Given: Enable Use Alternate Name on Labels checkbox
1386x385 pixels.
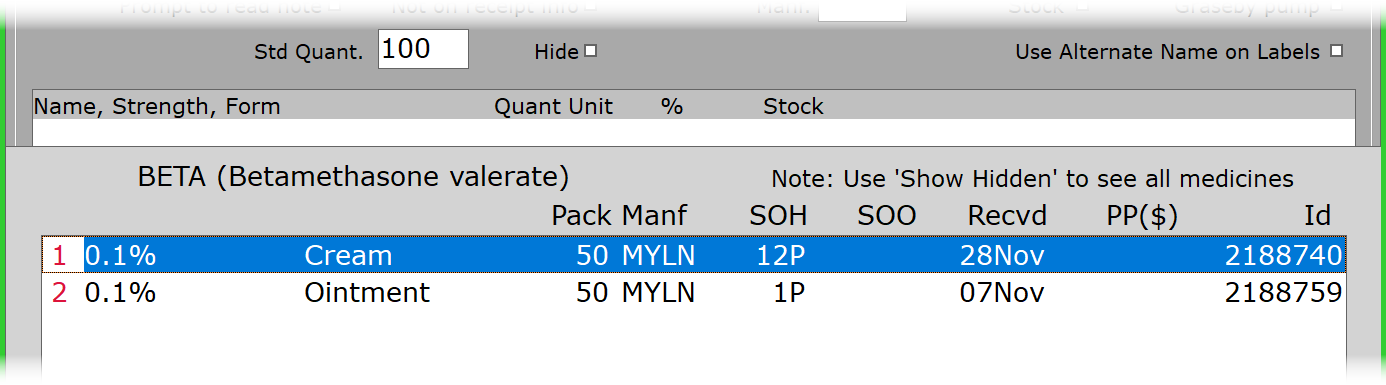Looking at the screenshot, I should pos(1336,51).
